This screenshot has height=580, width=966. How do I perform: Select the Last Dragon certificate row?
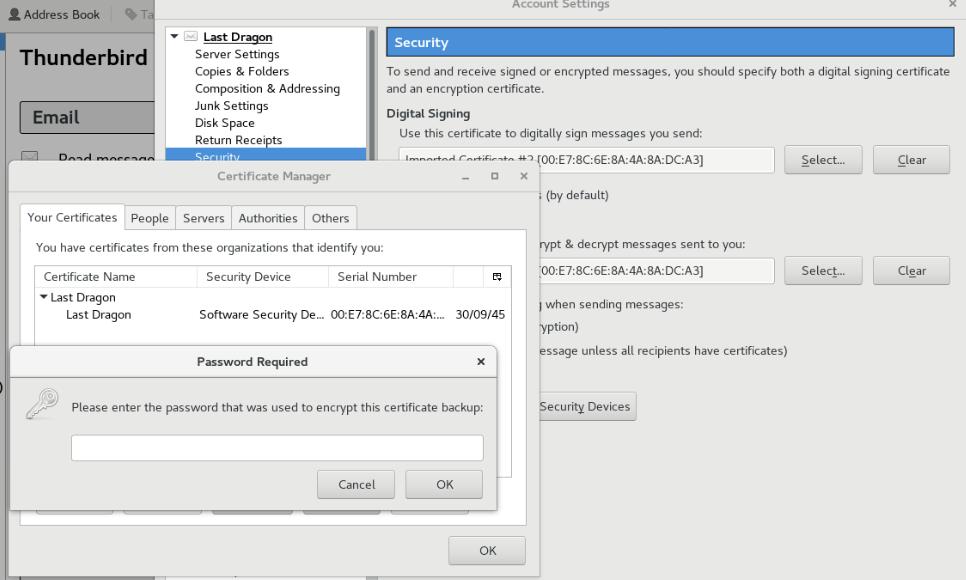(x=98, y=315)
